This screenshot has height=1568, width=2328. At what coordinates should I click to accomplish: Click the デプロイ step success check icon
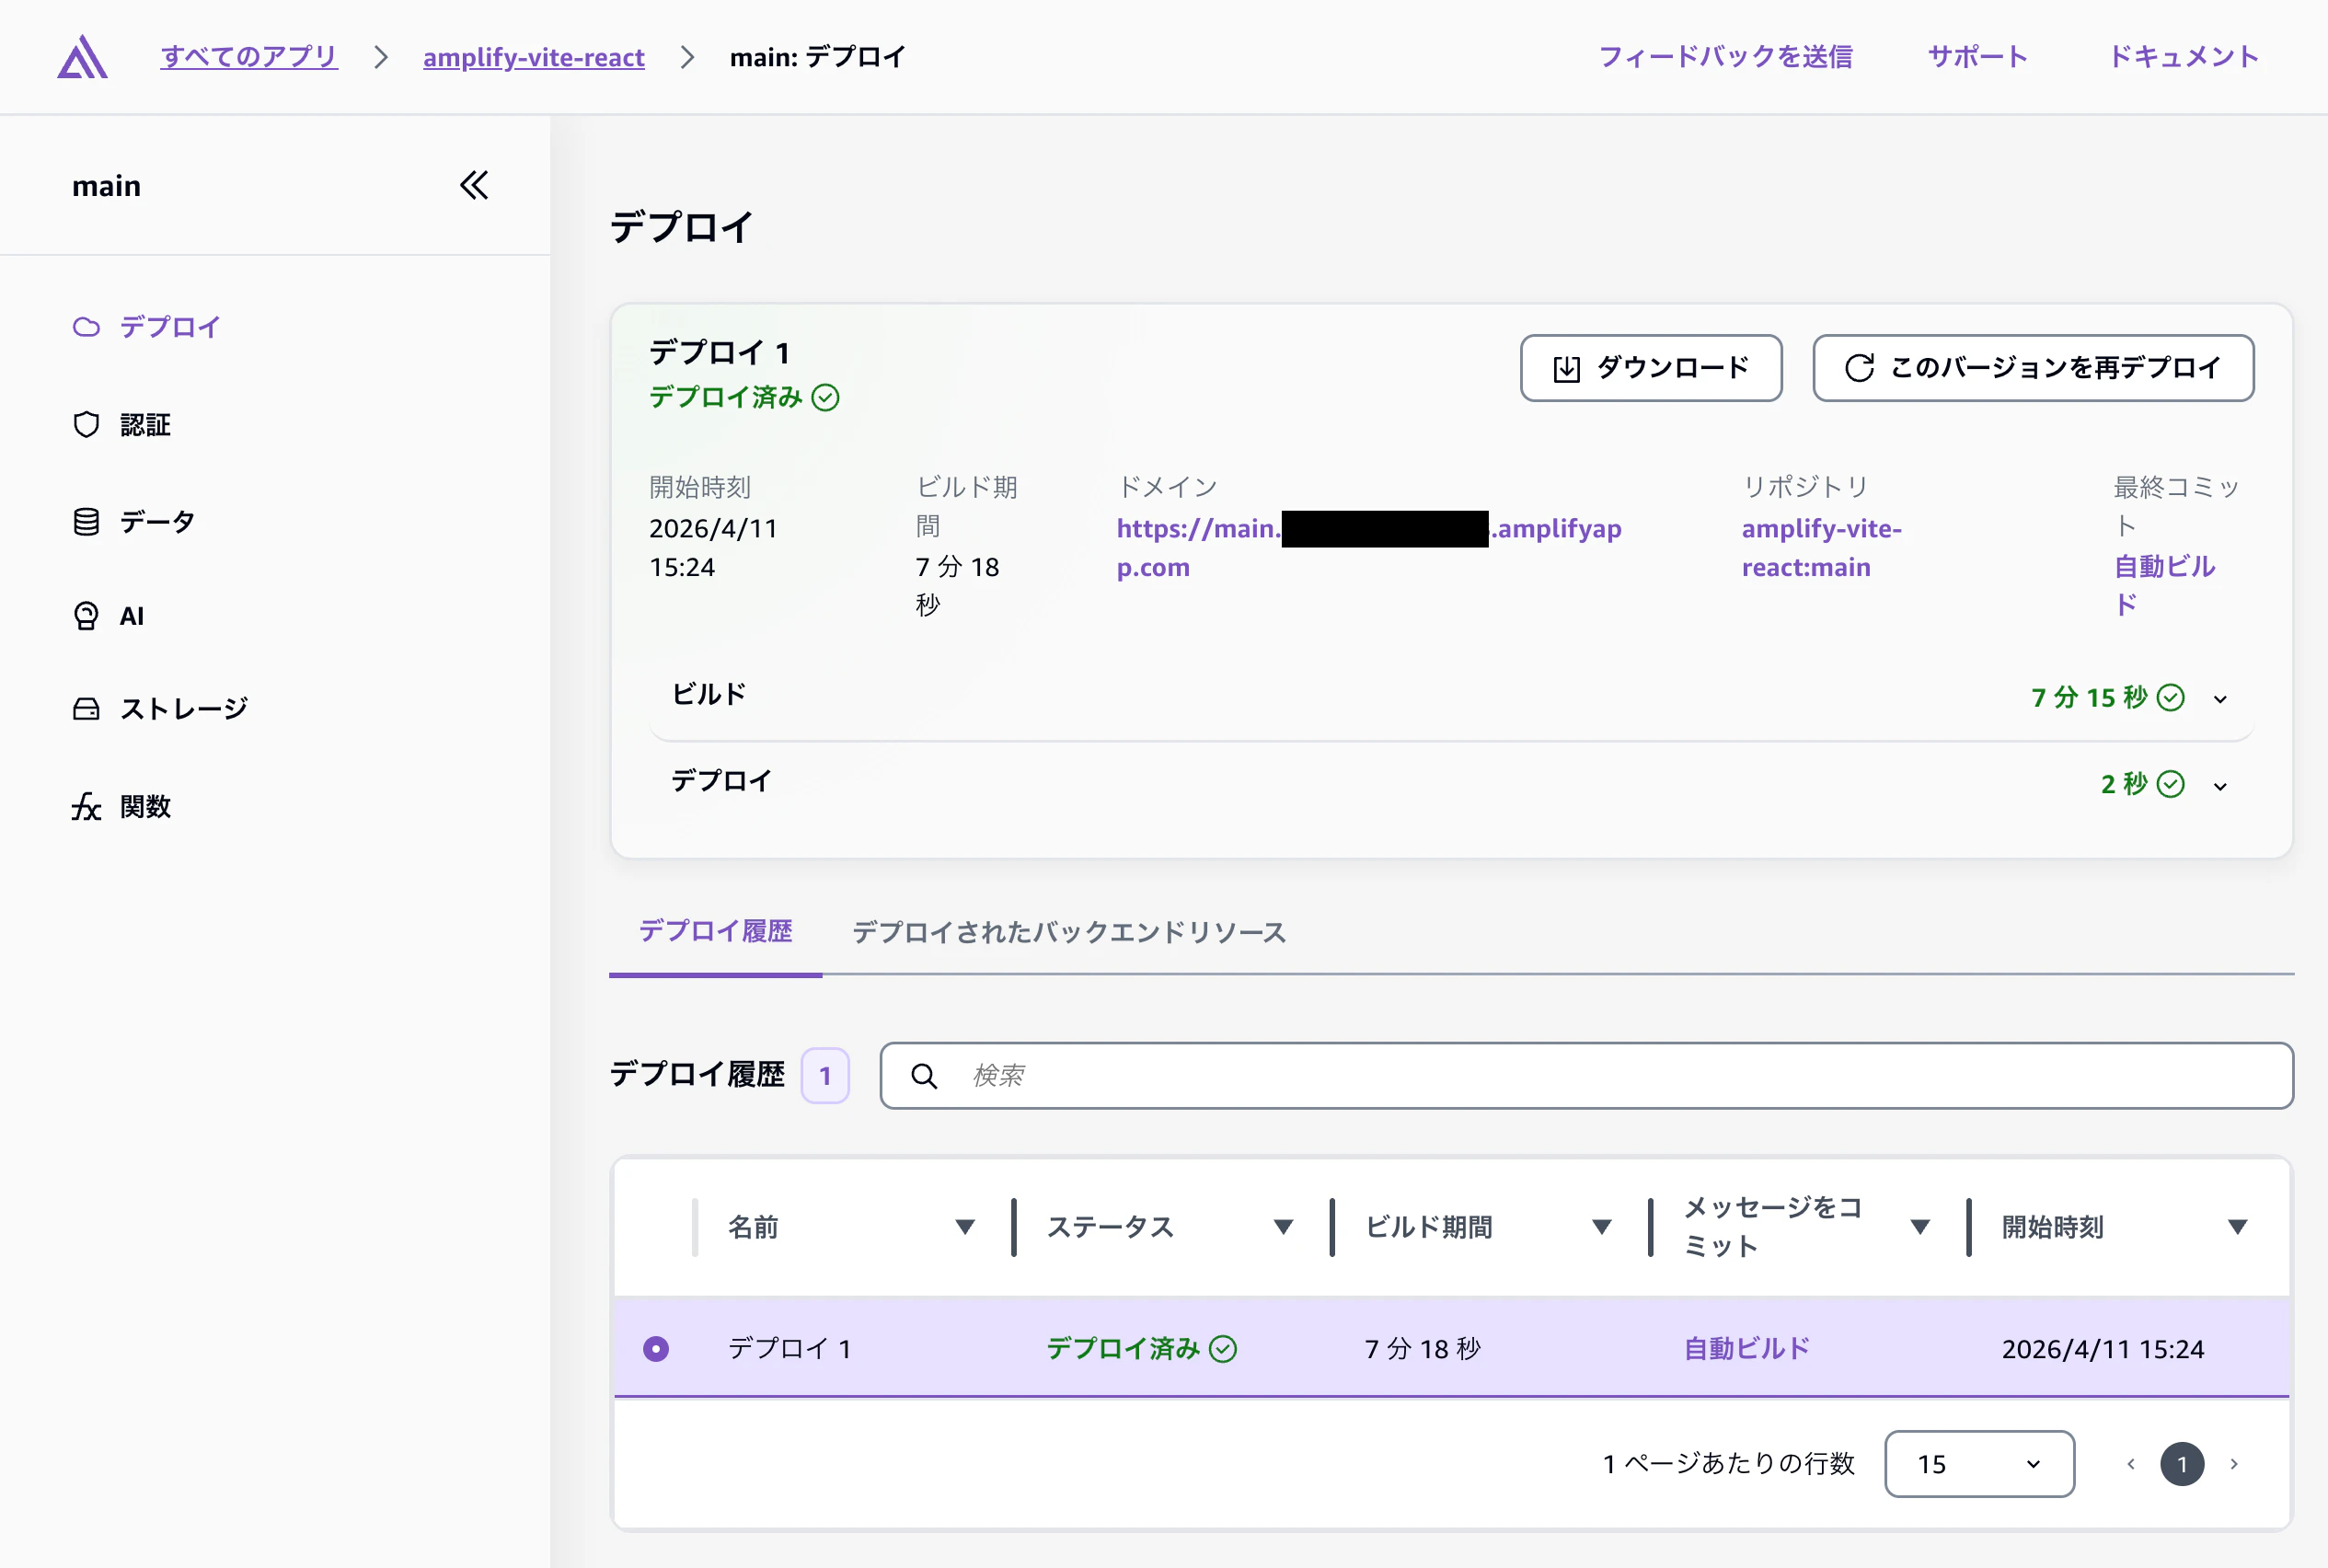click(x=2170, y=783)
